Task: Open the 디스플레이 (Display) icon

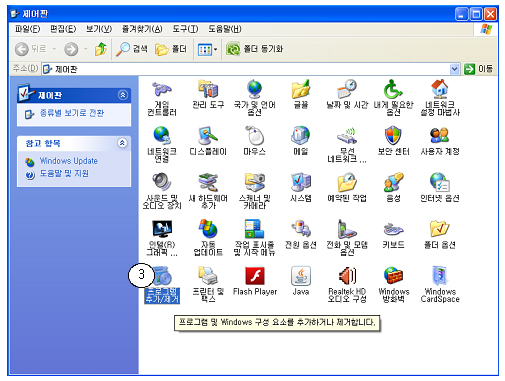Action: 208,136
